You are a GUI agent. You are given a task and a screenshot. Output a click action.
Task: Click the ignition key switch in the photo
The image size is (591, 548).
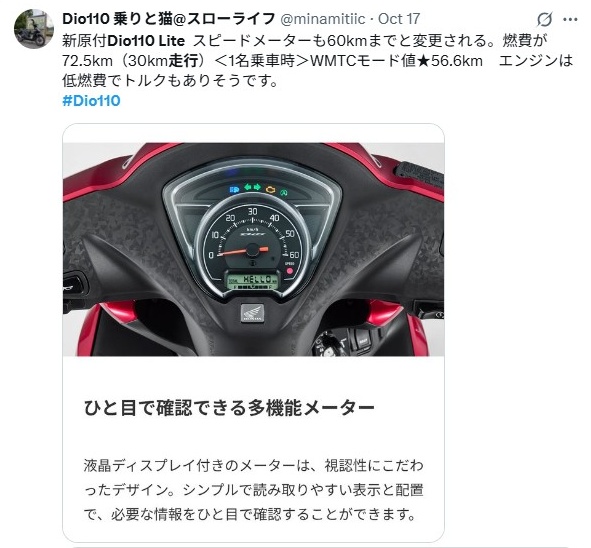[326, 346]
